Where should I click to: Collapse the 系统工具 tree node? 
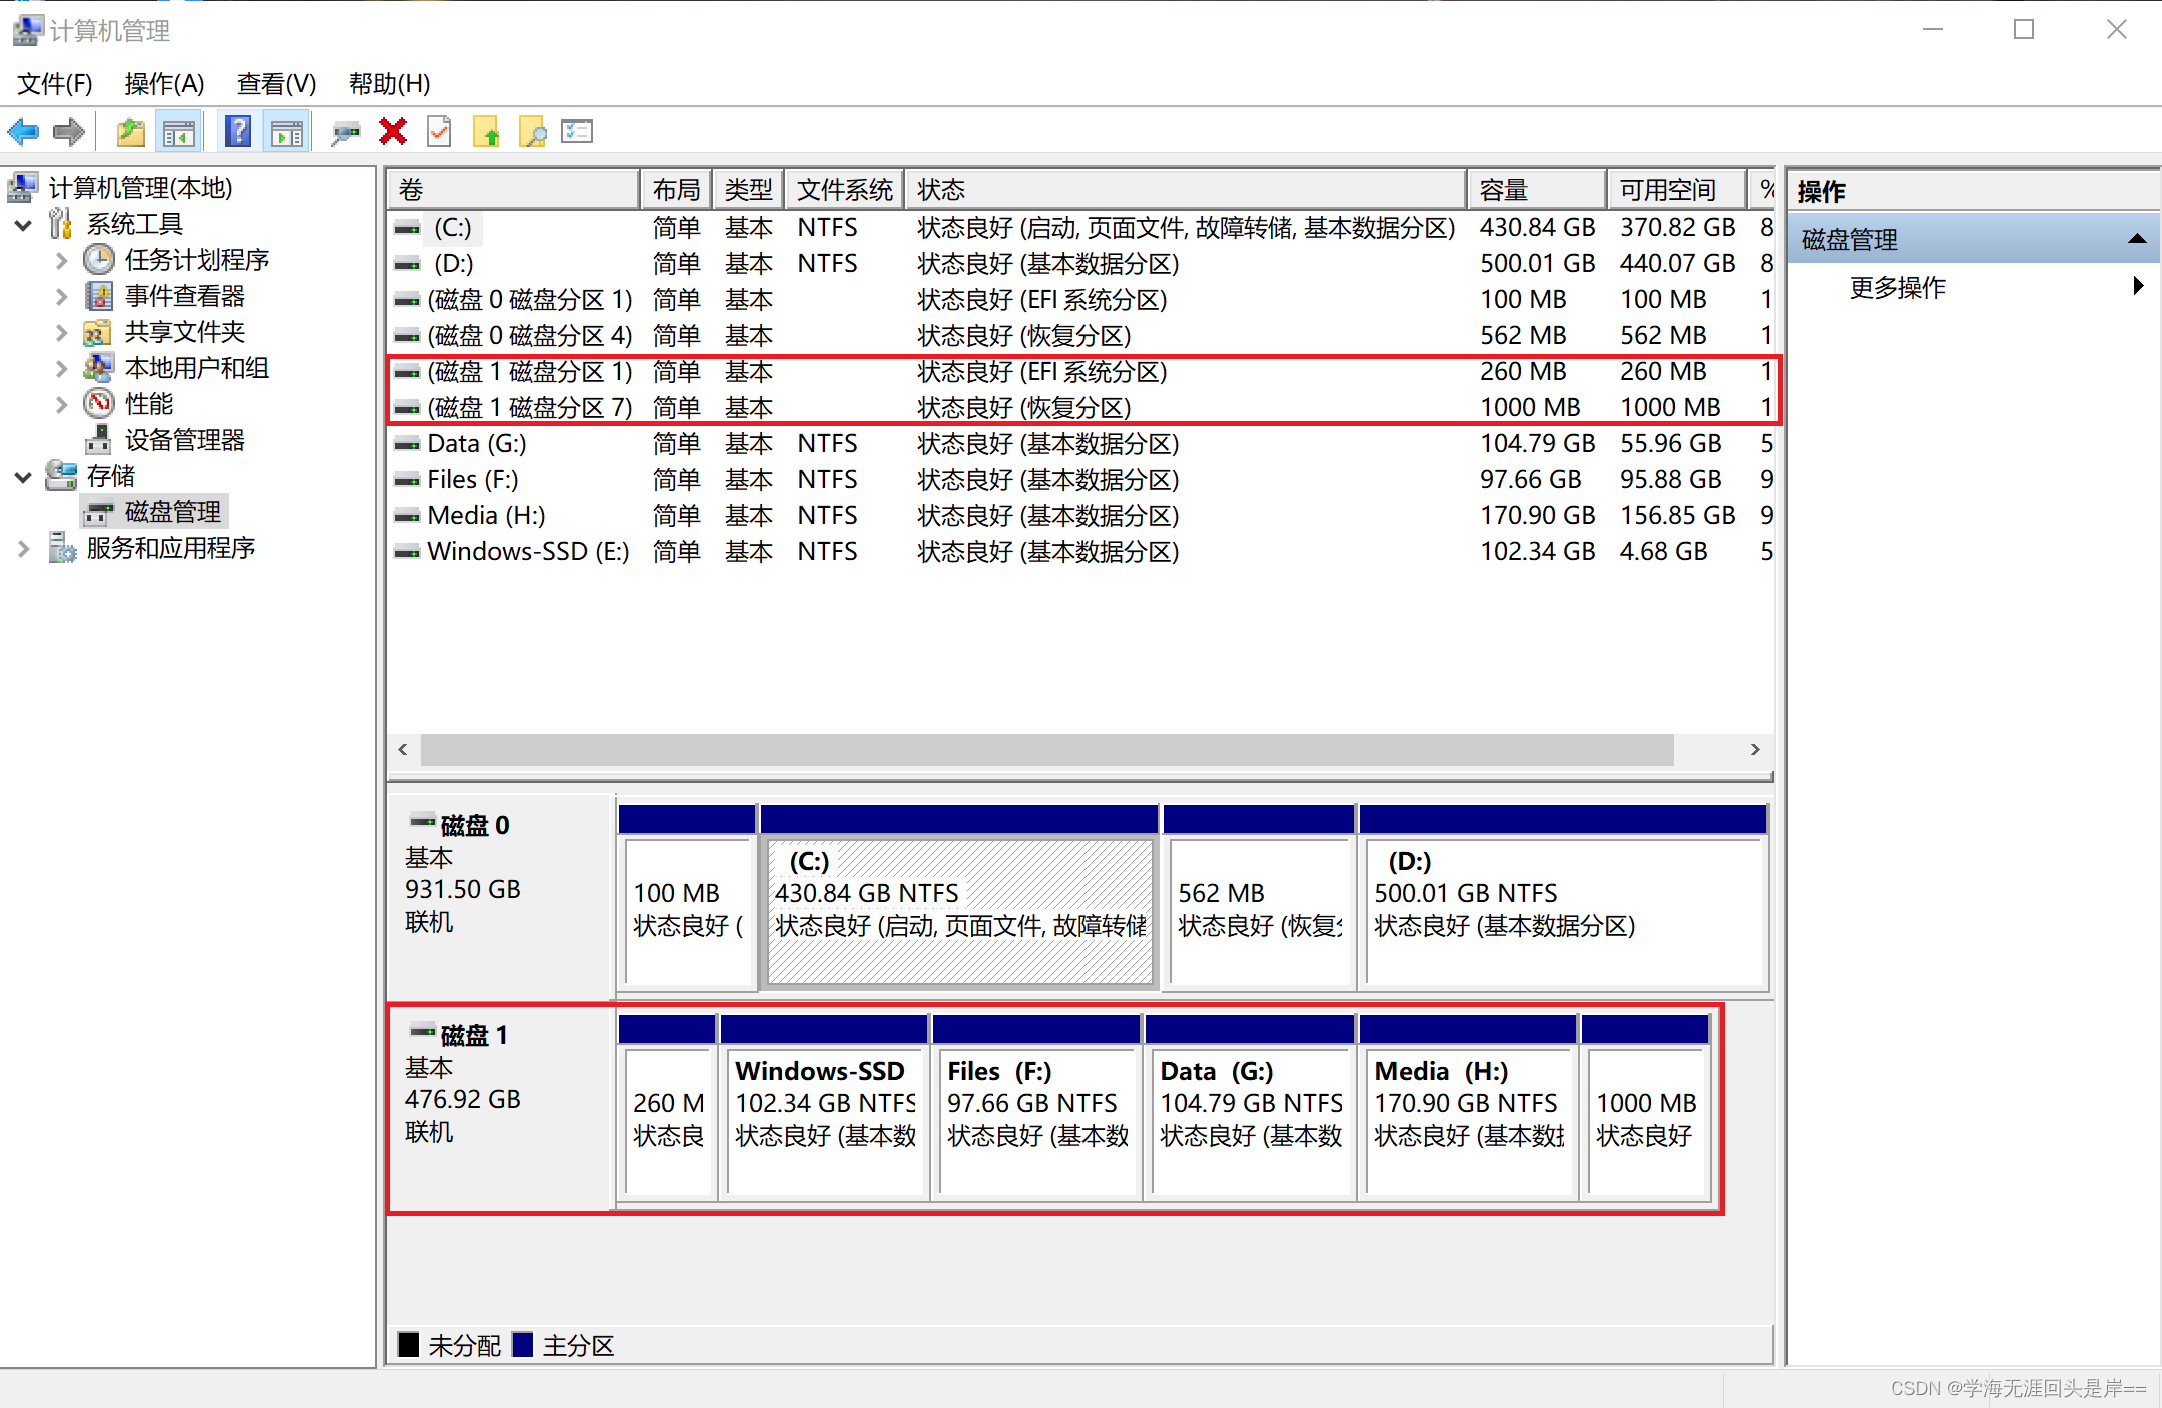pos(23,225)
